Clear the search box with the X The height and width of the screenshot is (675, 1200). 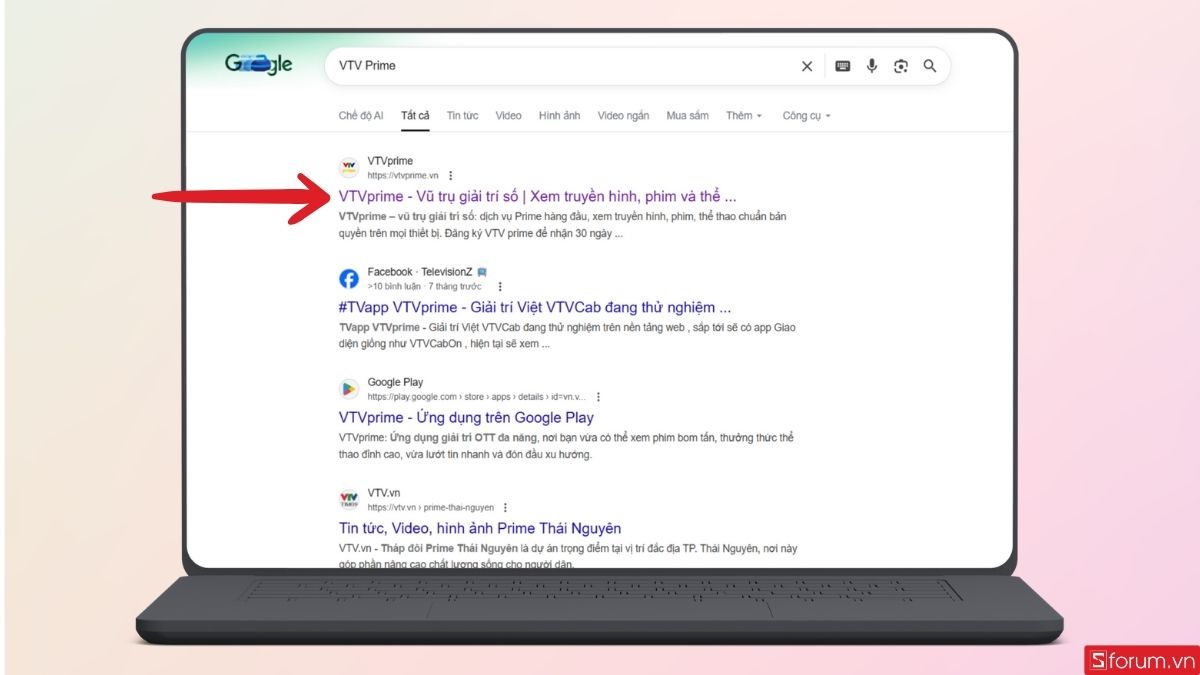click(807, 66)
